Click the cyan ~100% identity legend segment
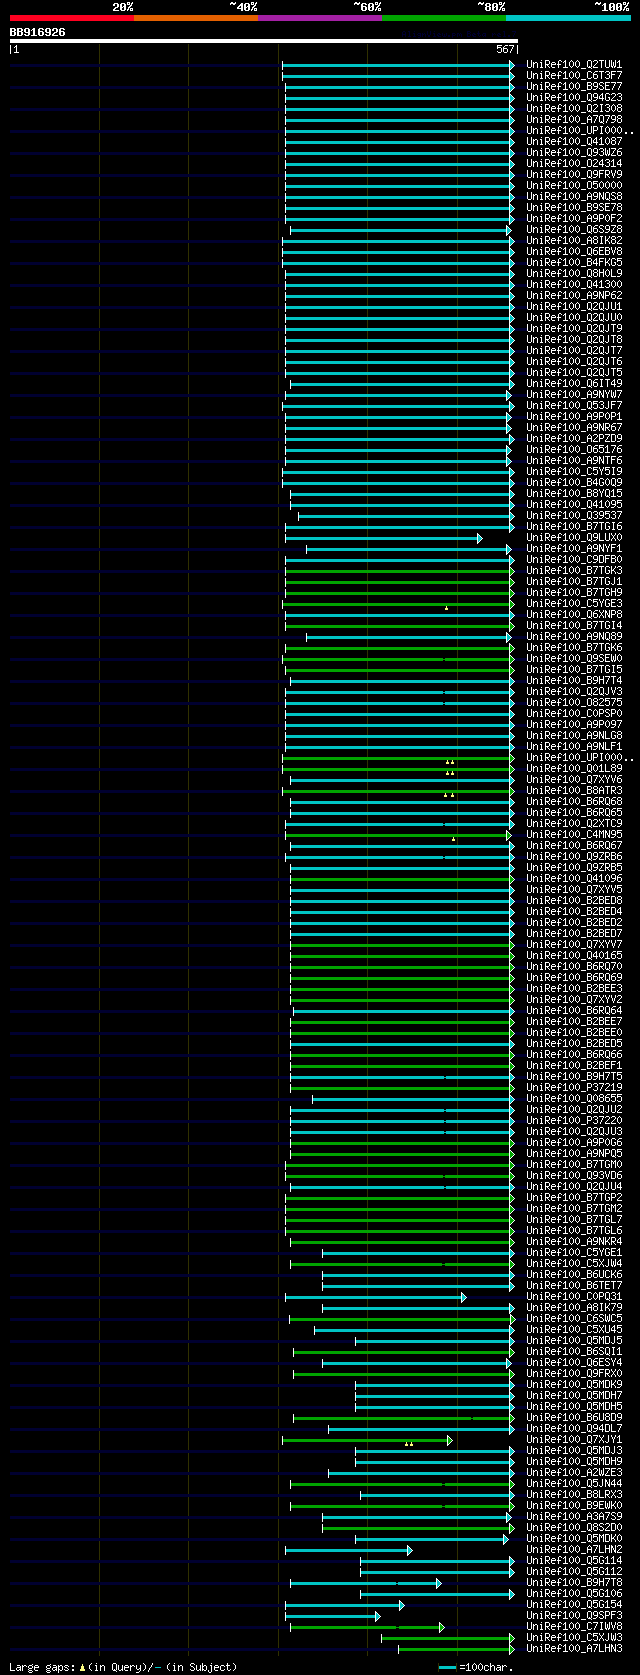Image resolution: width=640 pixels, height=1675 pixels. (568, 18)
